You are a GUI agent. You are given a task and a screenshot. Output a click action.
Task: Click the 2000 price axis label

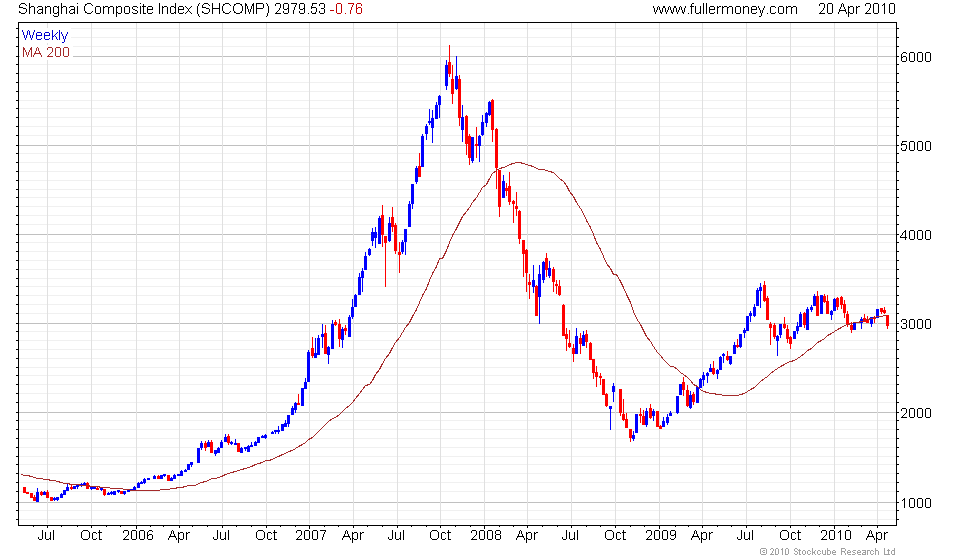point(916,412)
